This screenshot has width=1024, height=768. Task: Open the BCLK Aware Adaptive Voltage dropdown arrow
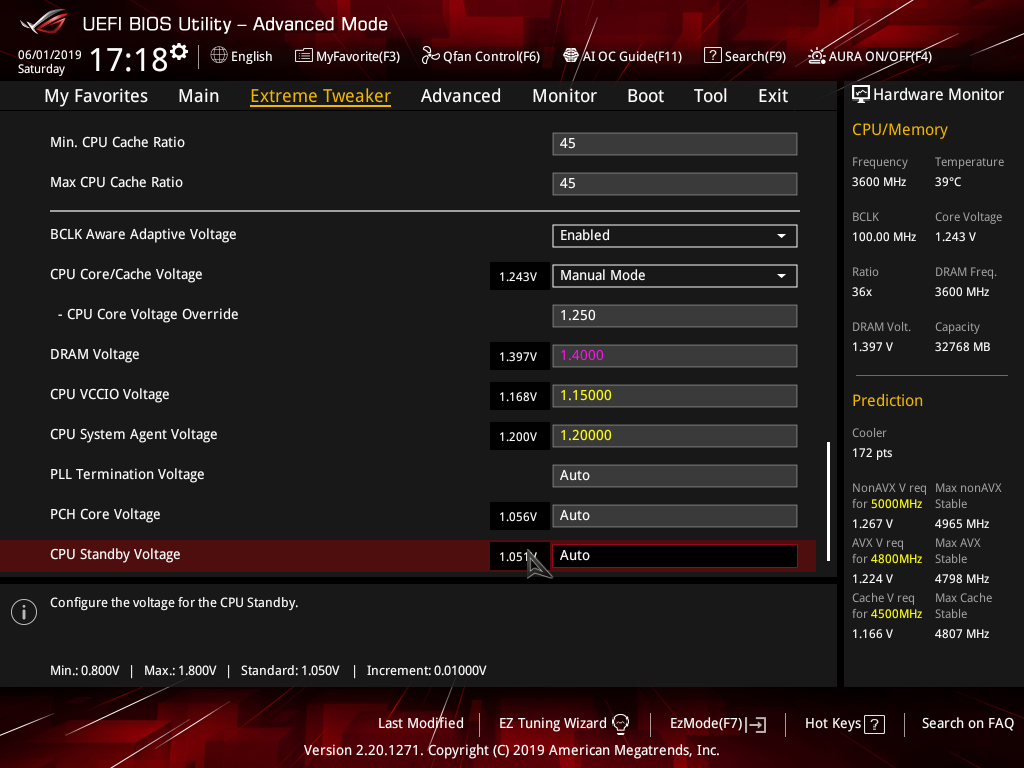(781, 236)
